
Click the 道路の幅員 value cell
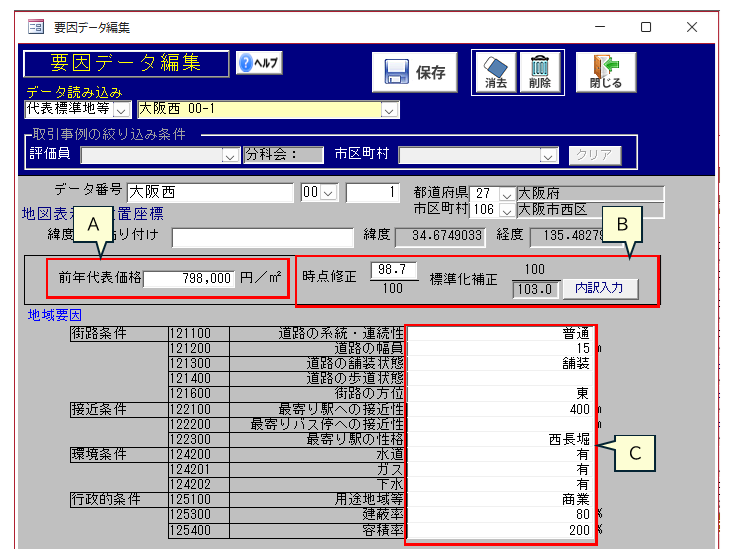(500, 348)
